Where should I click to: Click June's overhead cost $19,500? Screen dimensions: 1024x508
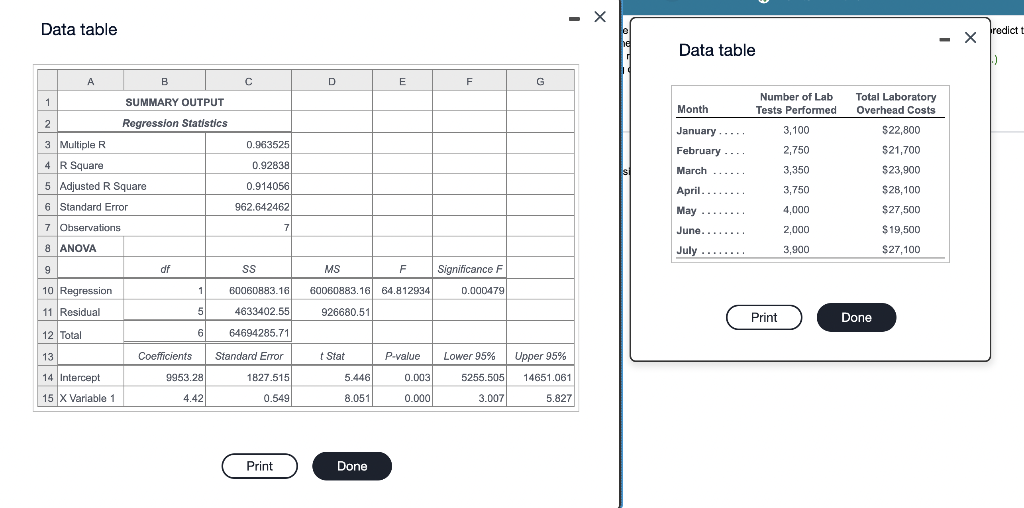click(x=901, y=229)
